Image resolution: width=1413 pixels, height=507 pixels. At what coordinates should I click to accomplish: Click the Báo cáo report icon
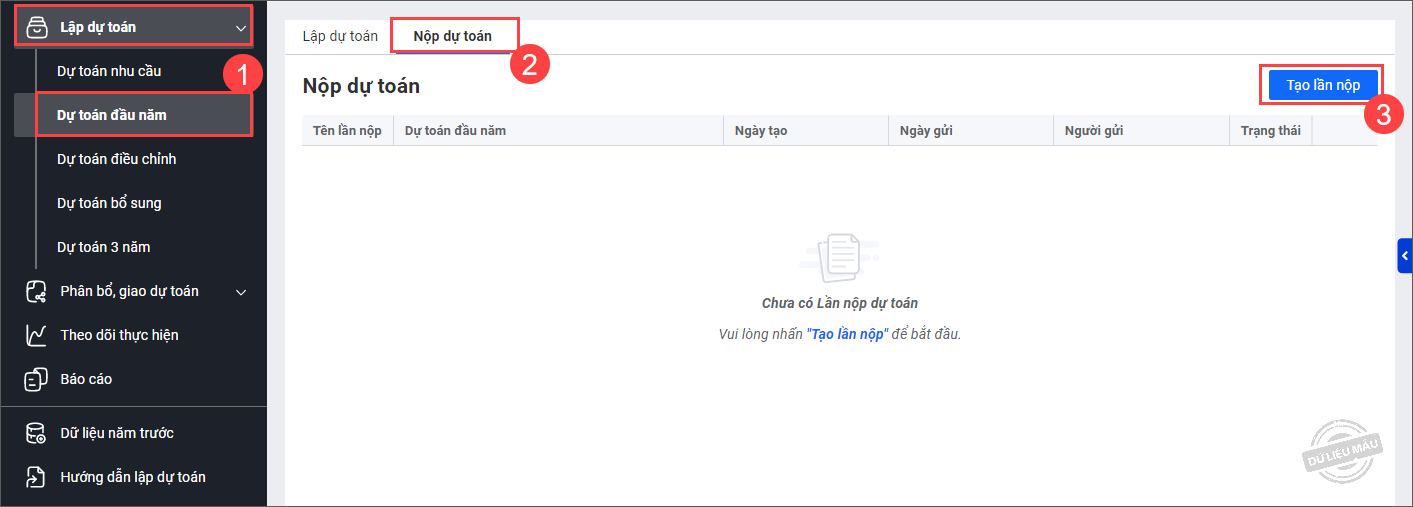pos(36,379)
